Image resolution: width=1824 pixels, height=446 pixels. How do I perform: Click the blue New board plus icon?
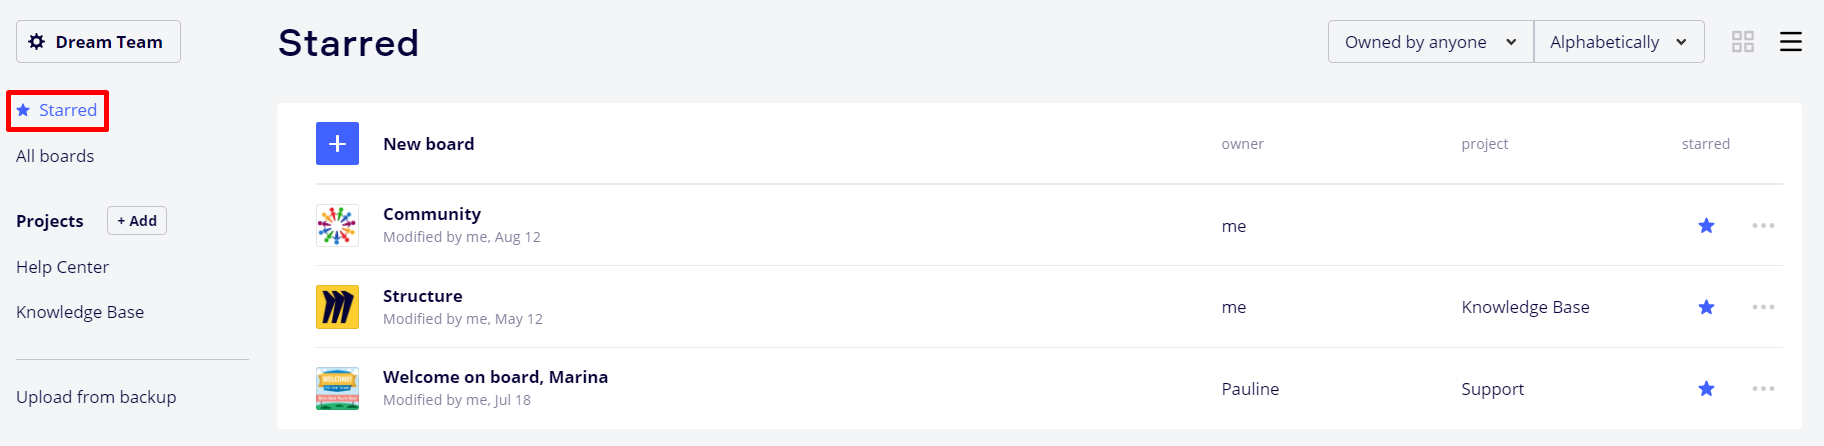[x=337, y=144]
